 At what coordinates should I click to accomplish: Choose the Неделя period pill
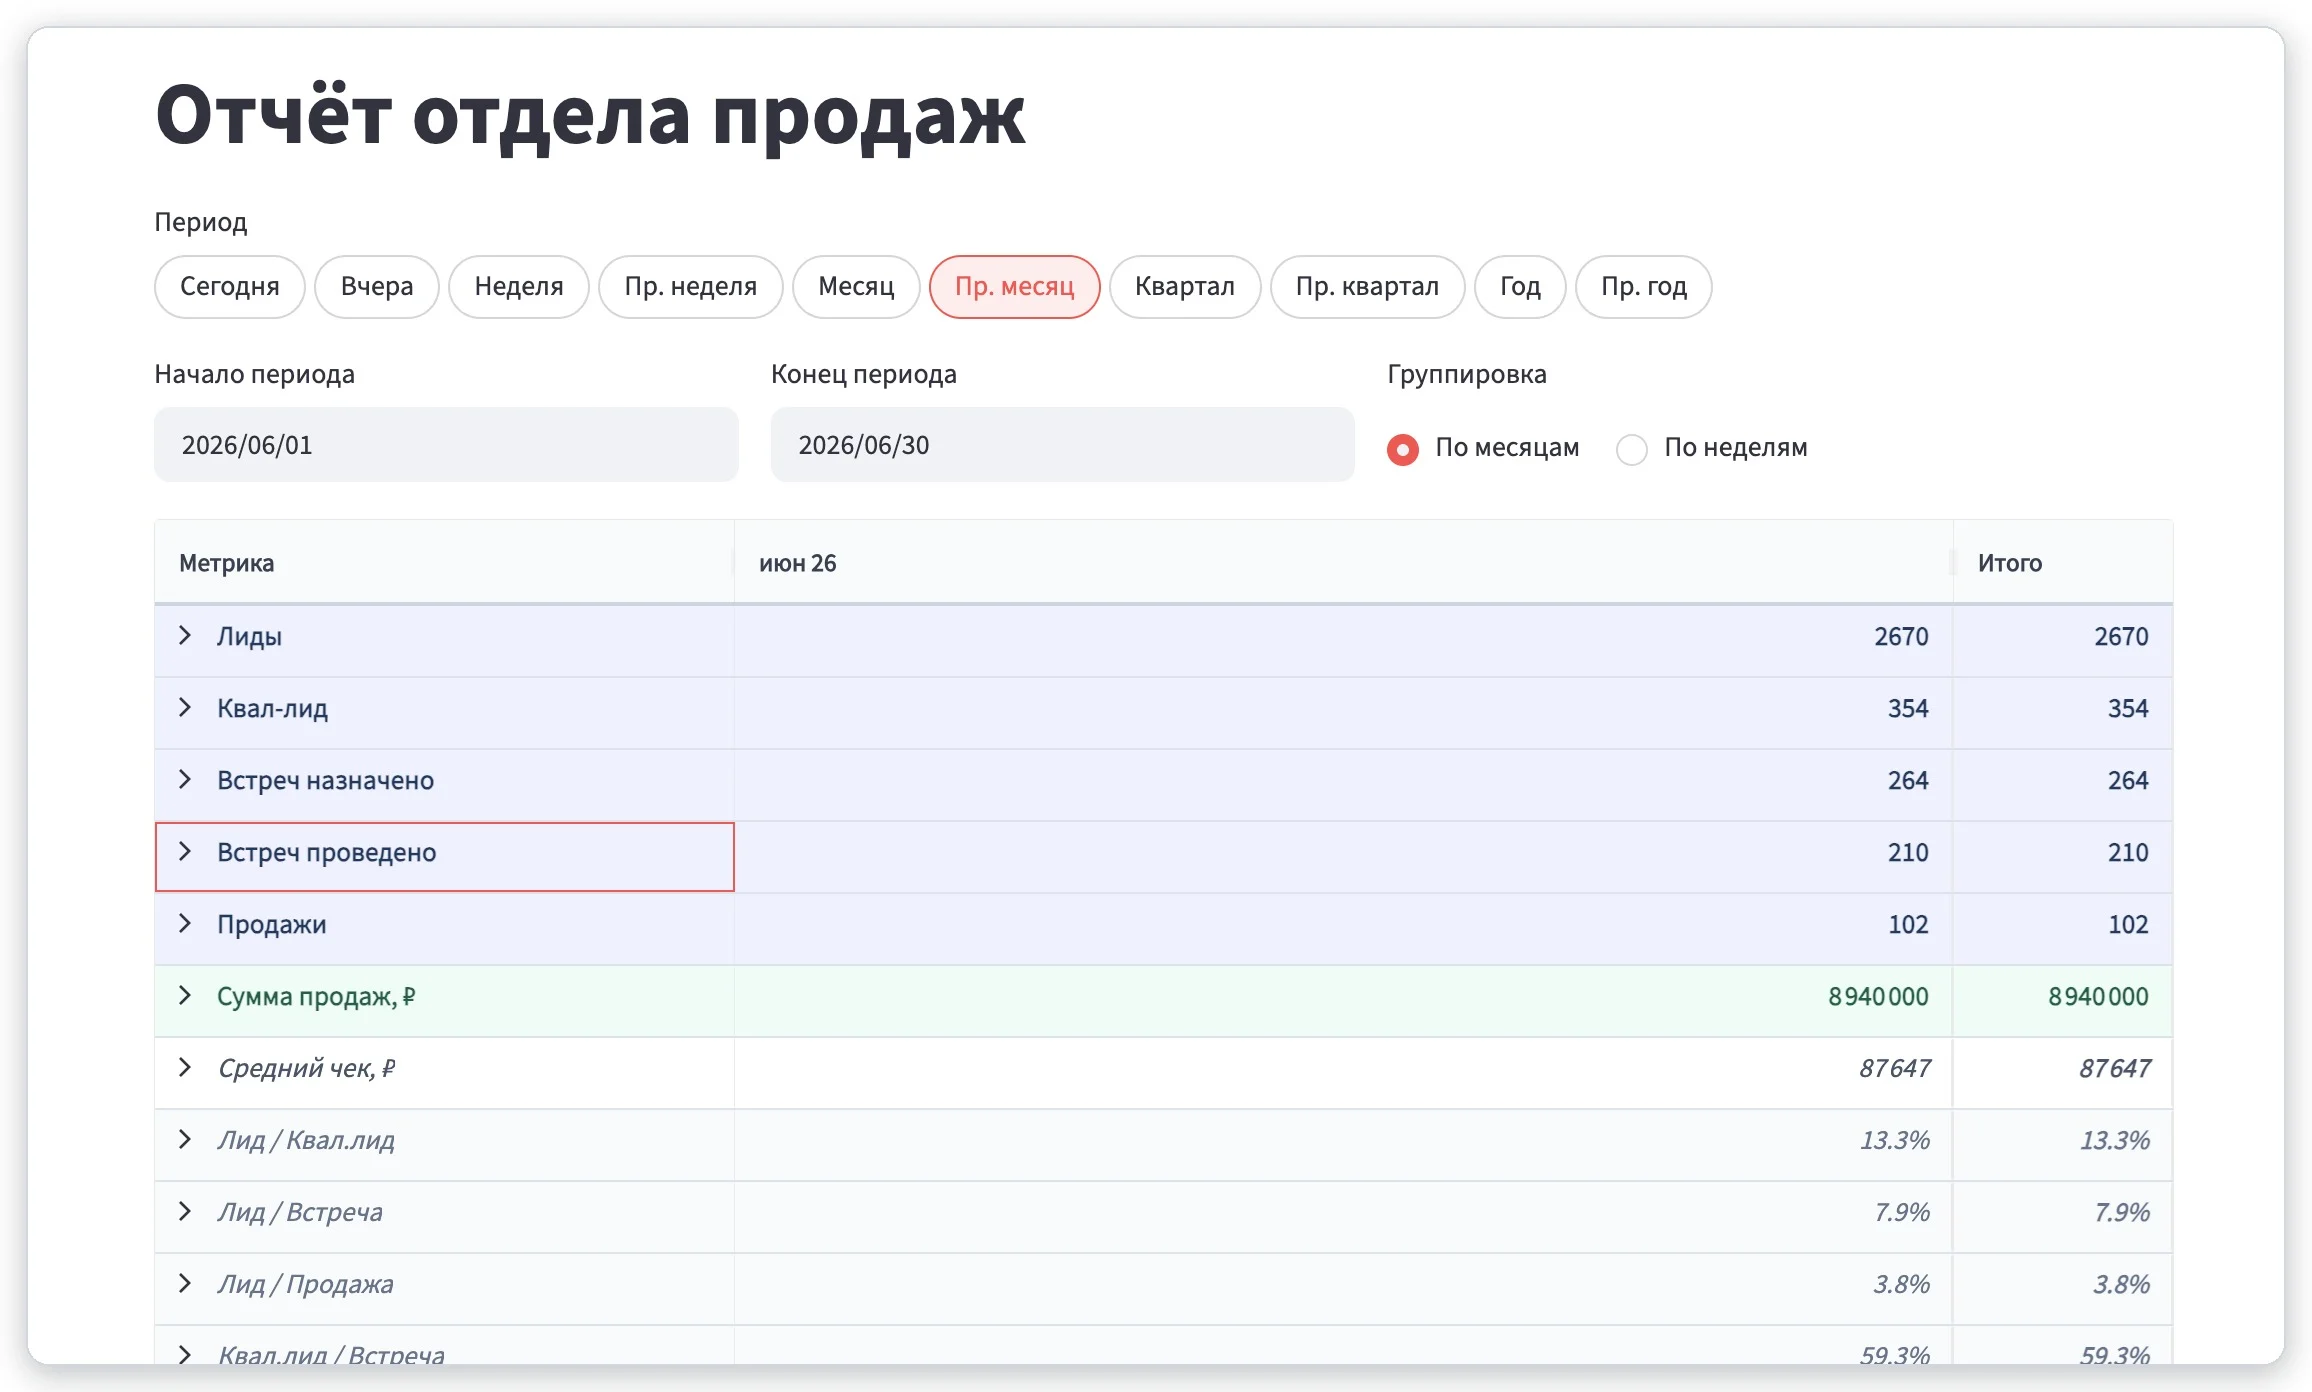[x=519, y=287]
